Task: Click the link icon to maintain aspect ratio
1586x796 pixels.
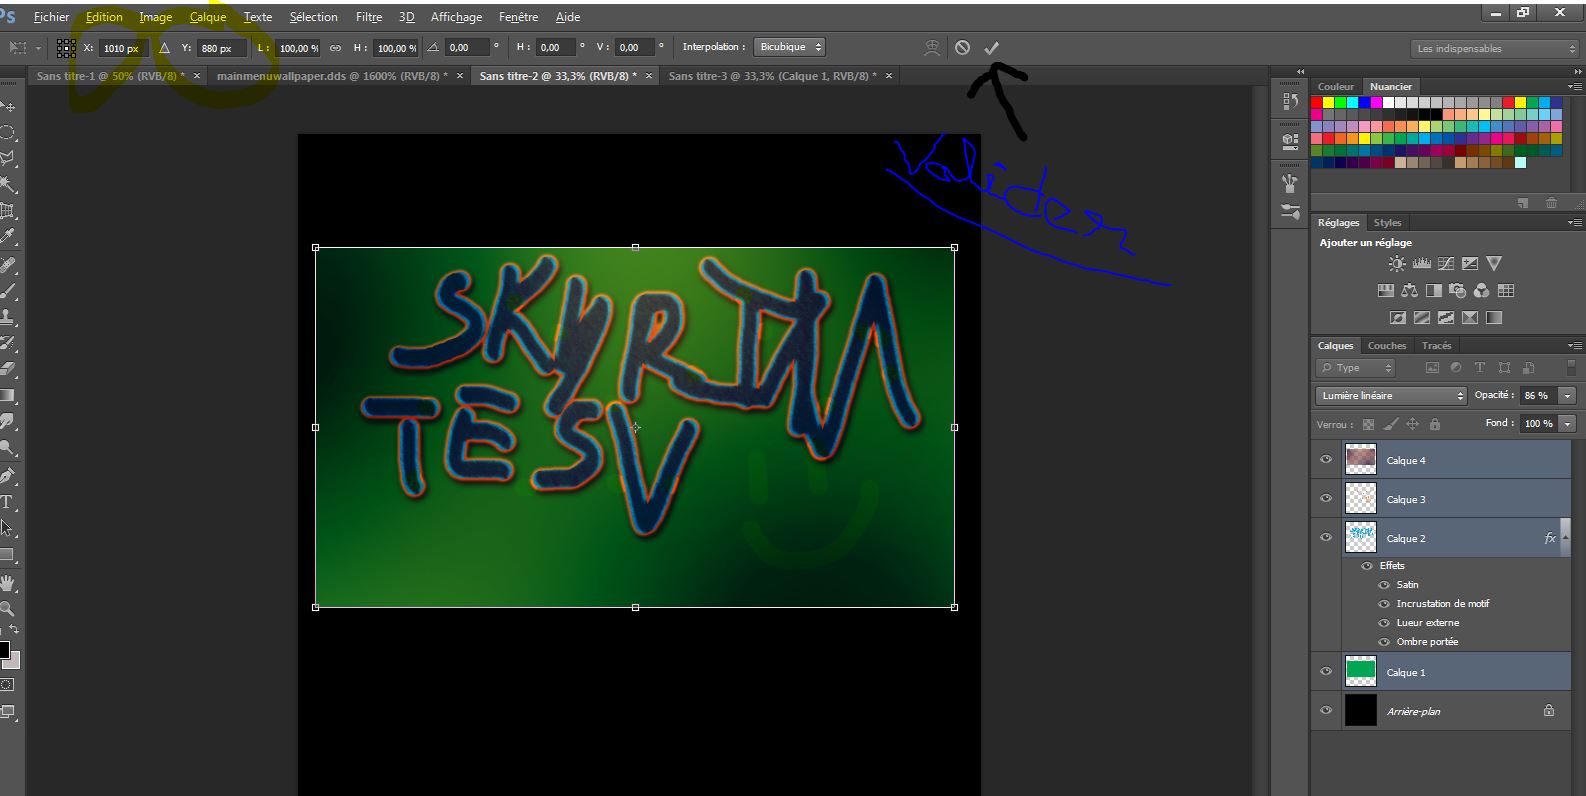Action: click(x=336, y=48)
